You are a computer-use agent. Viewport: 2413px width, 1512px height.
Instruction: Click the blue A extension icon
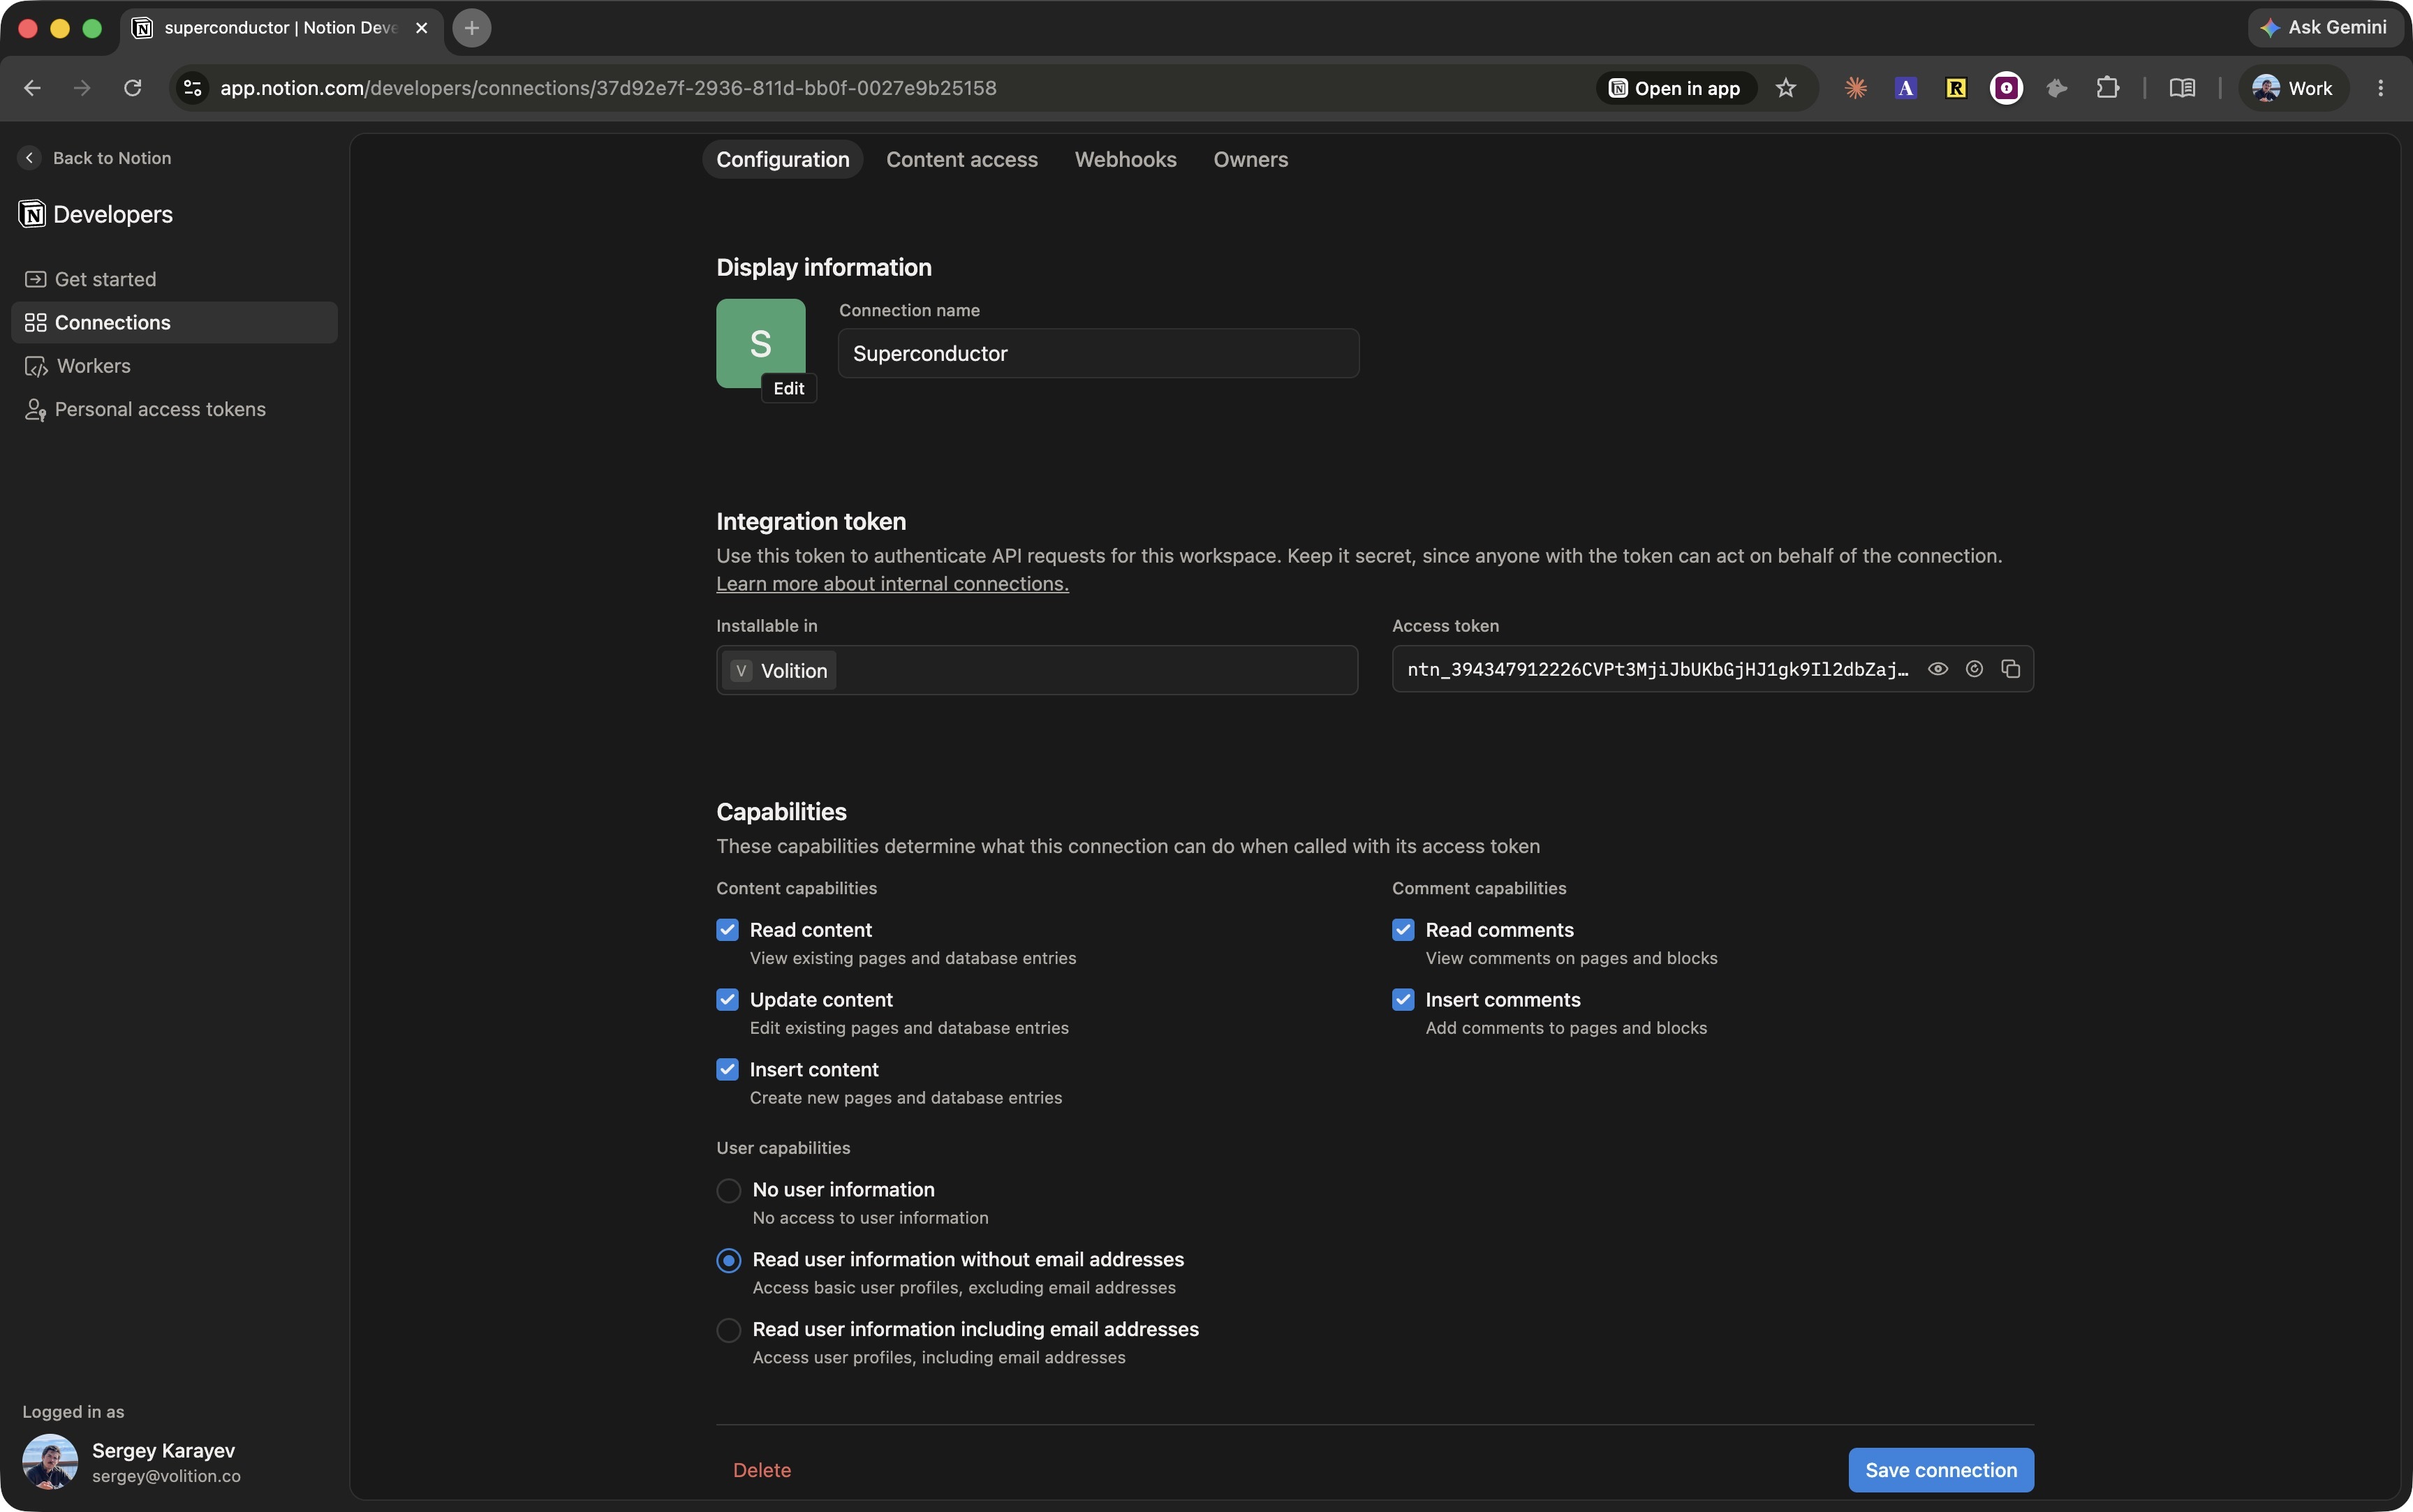pos(1906,88)
